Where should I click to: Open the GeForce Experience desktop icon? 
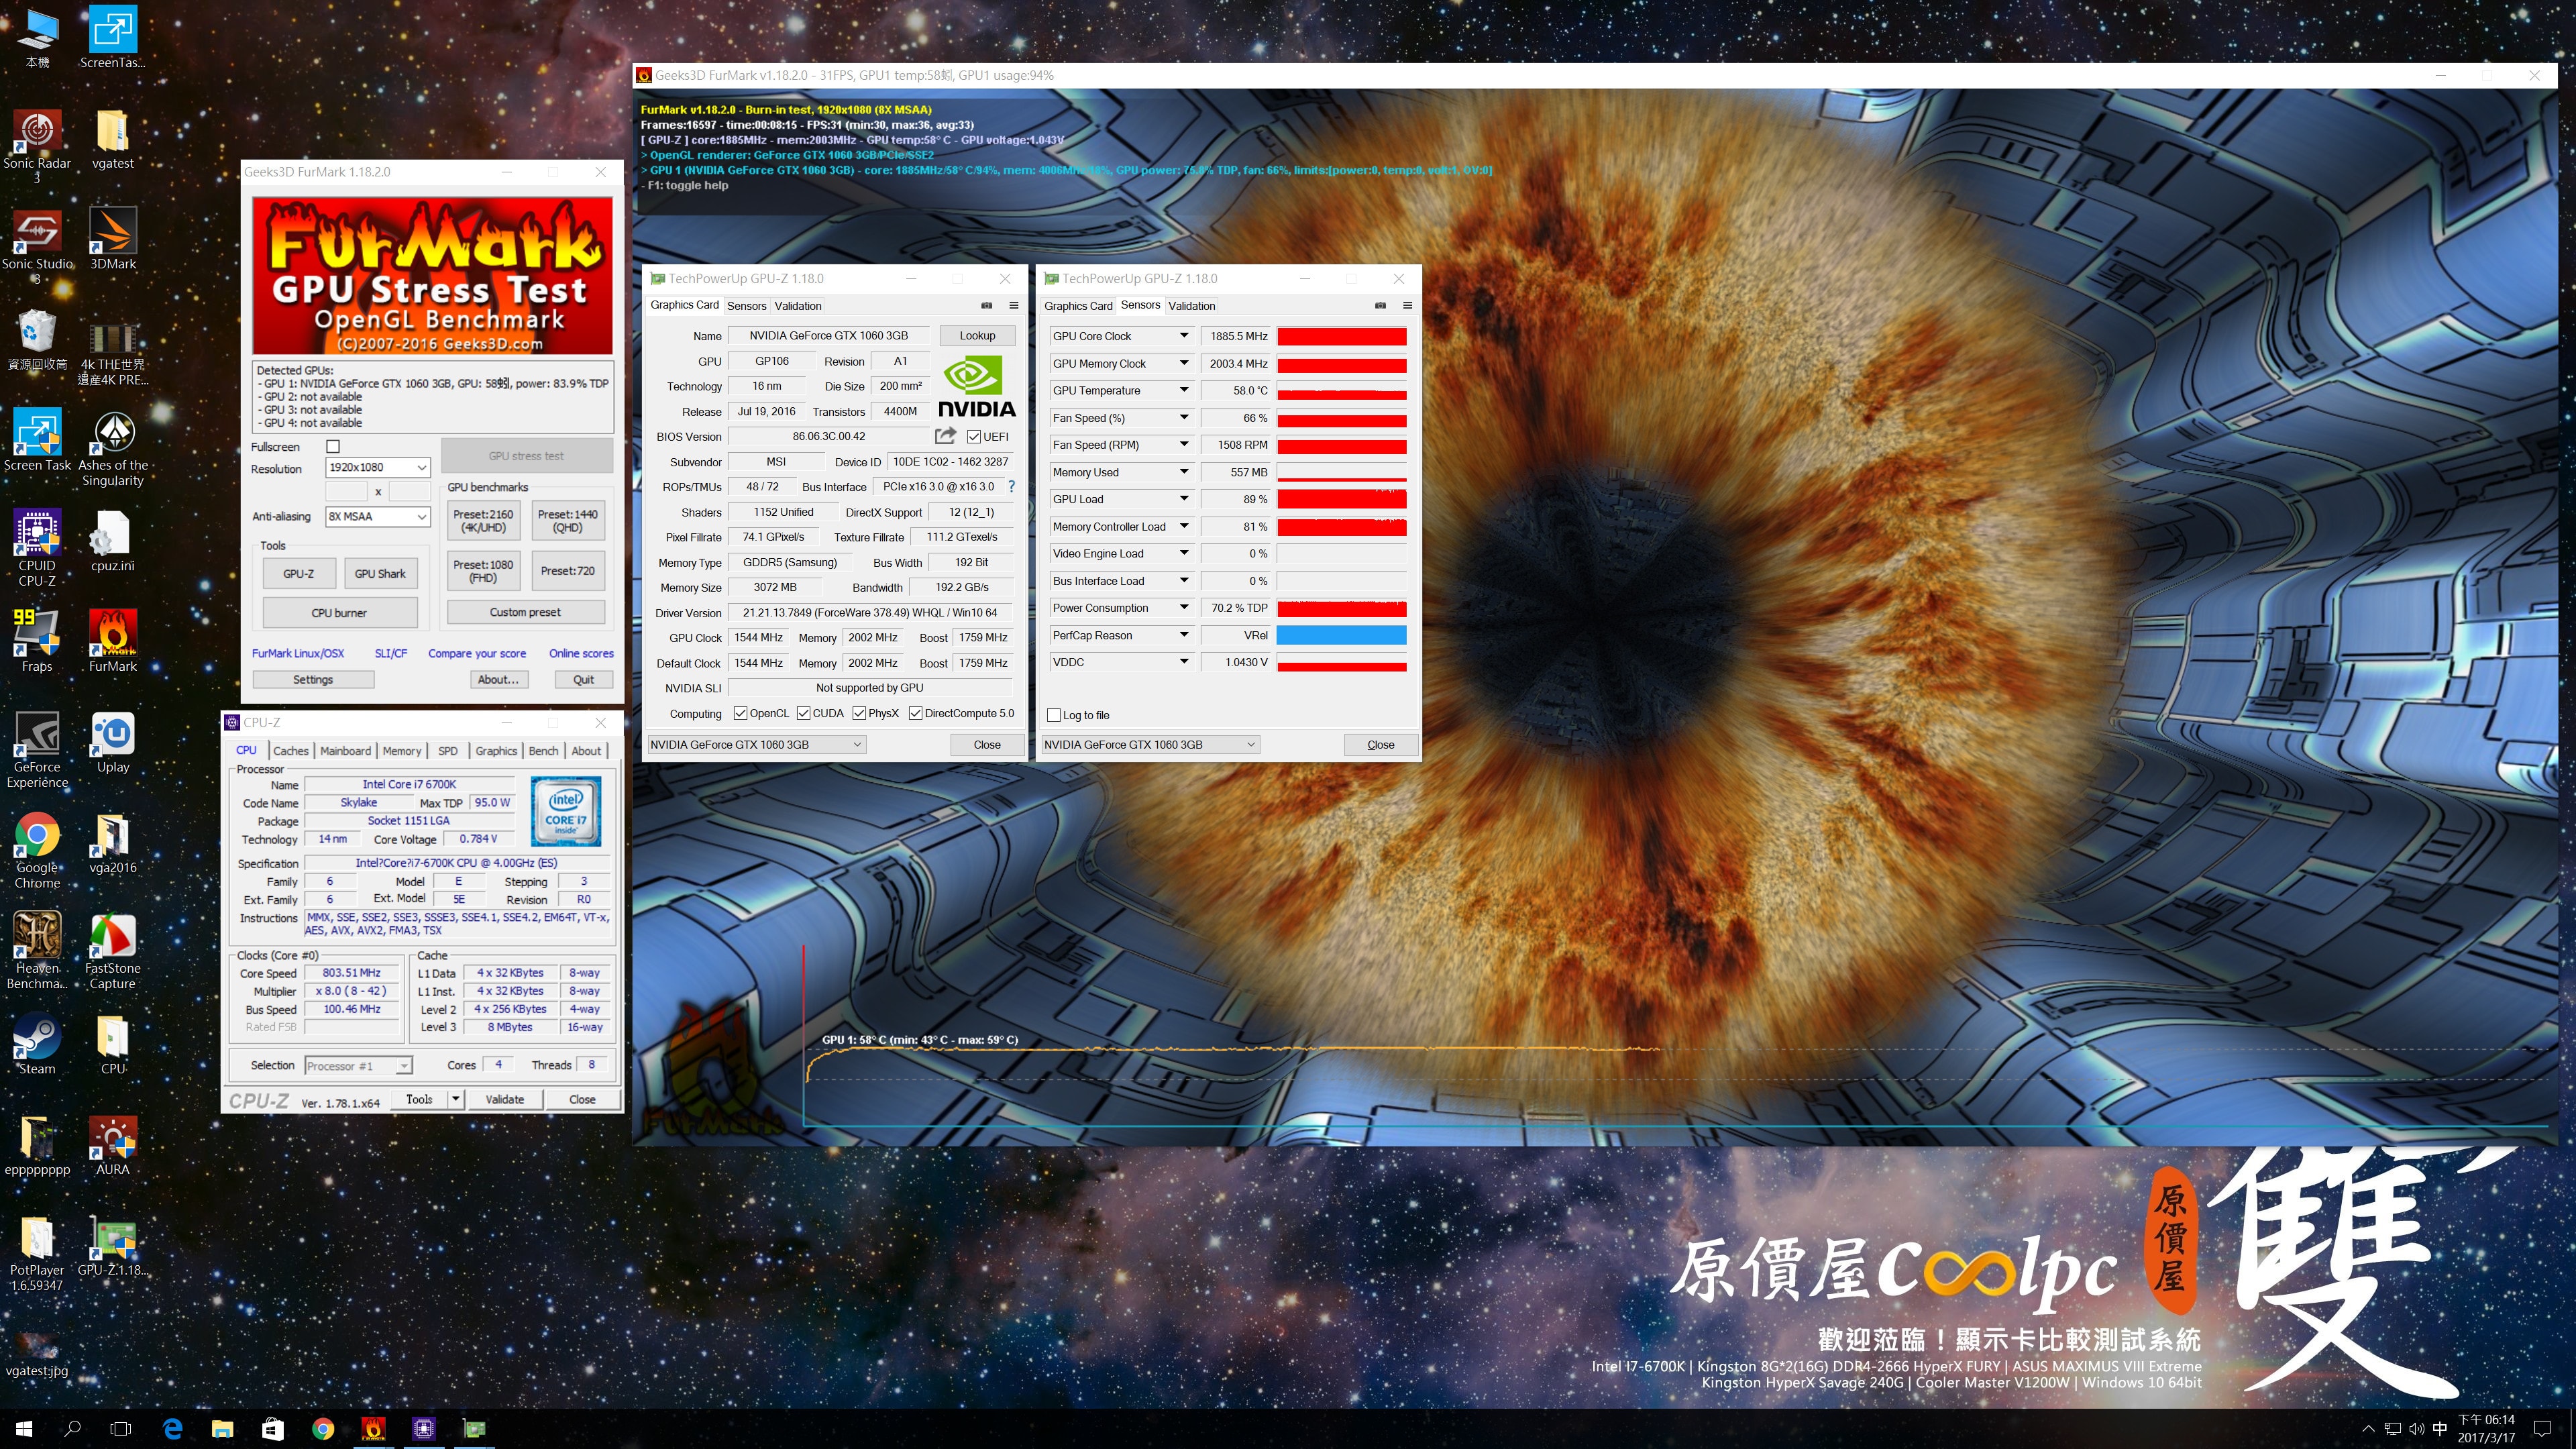pos(37,750)
